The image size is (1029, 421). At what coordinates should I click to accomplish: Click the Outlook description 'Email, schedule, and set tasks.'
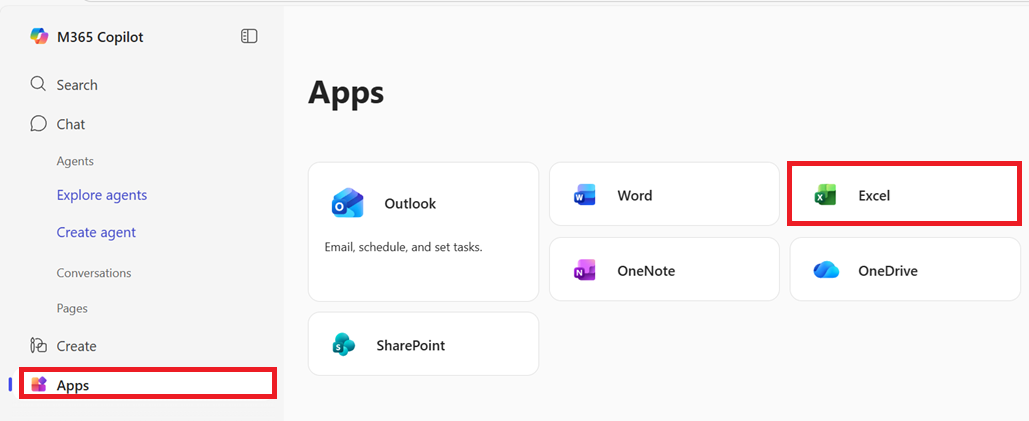point(404,248)
